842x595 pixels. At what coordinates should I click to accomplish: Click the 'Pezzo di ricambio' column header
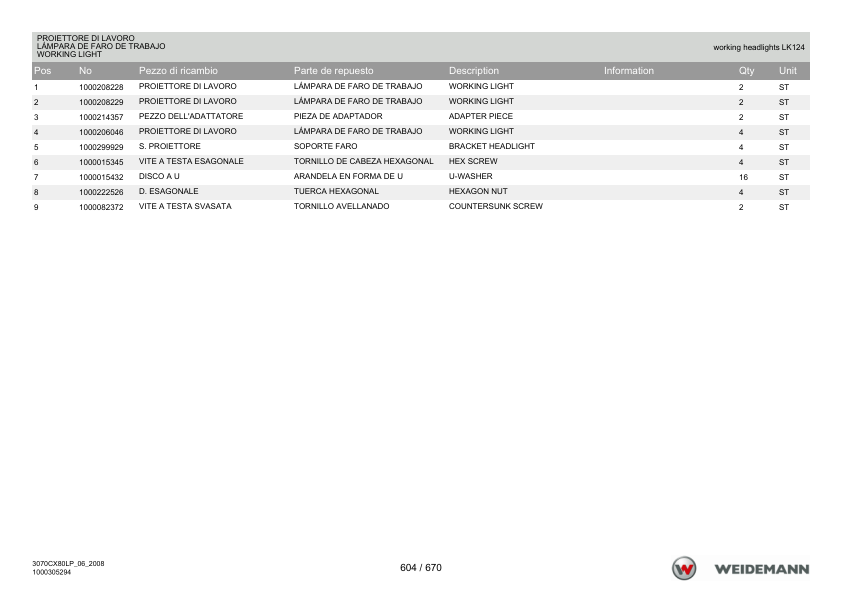click(178, 71)
